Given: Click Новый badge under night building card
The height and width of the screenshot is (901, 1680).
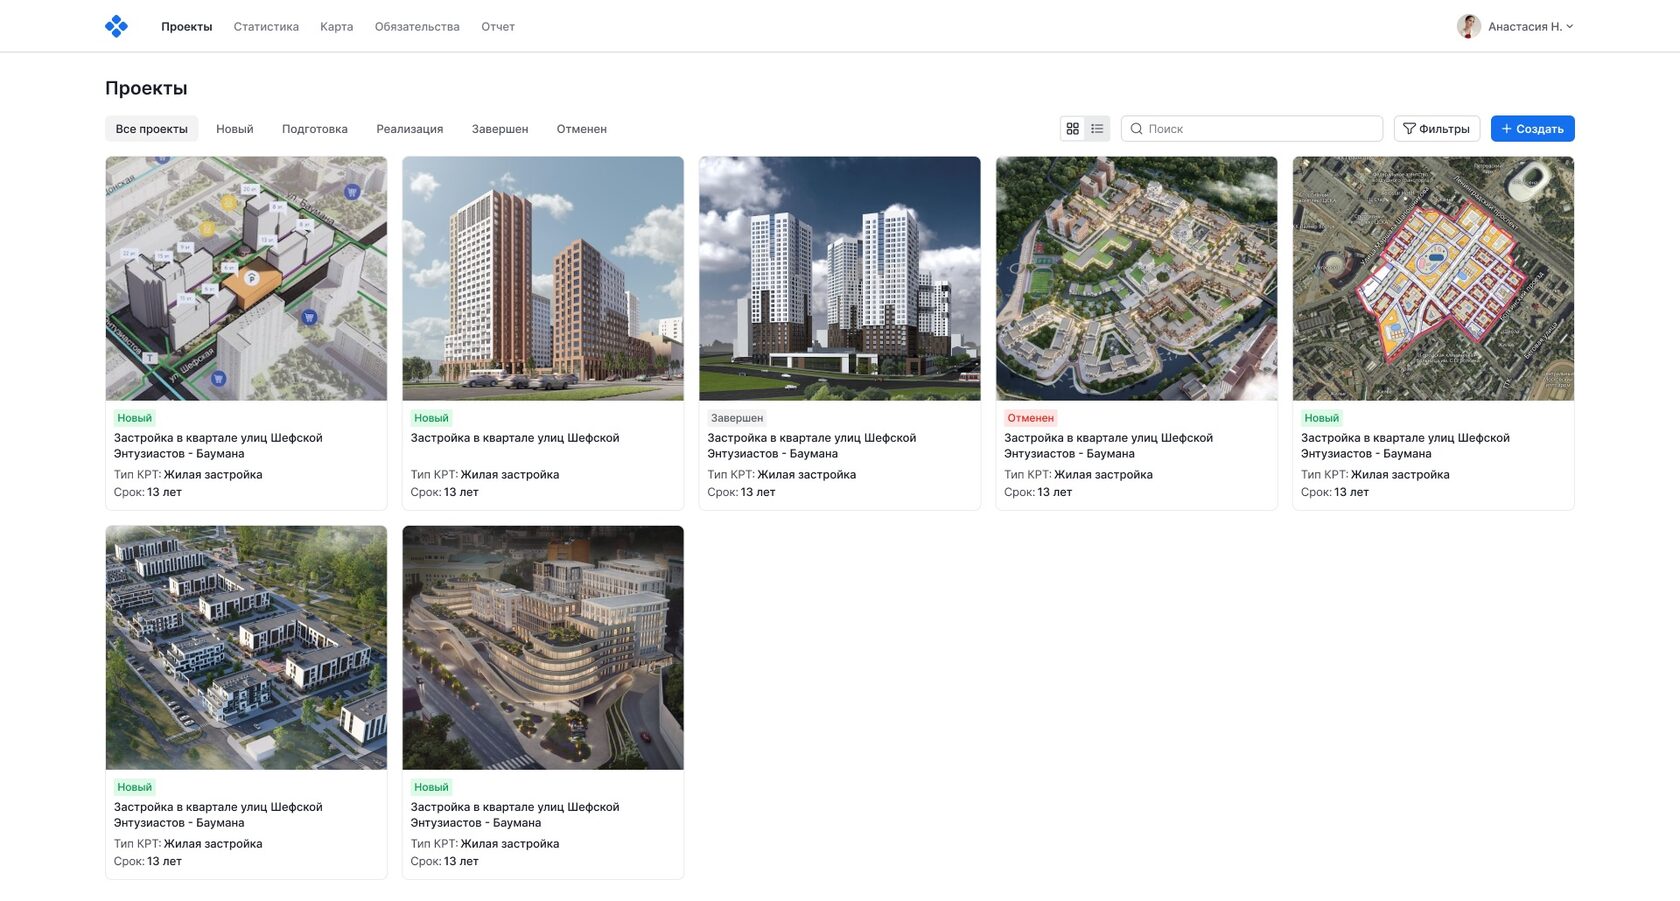Looking at the screenshot, I should (431, 787).
